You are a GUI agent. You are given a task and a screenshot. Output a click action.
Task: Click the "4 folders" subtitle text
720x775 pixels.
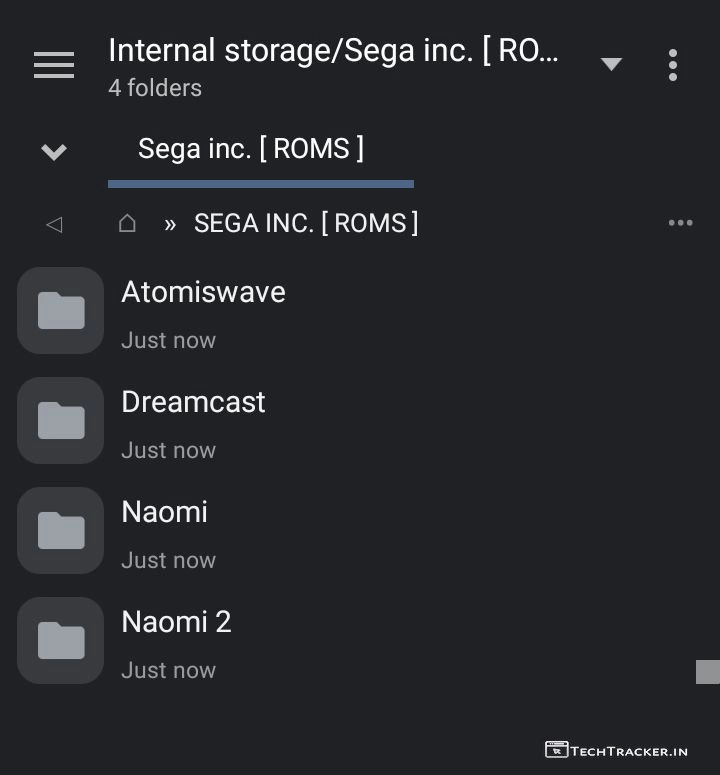click(x=155, y=88)
